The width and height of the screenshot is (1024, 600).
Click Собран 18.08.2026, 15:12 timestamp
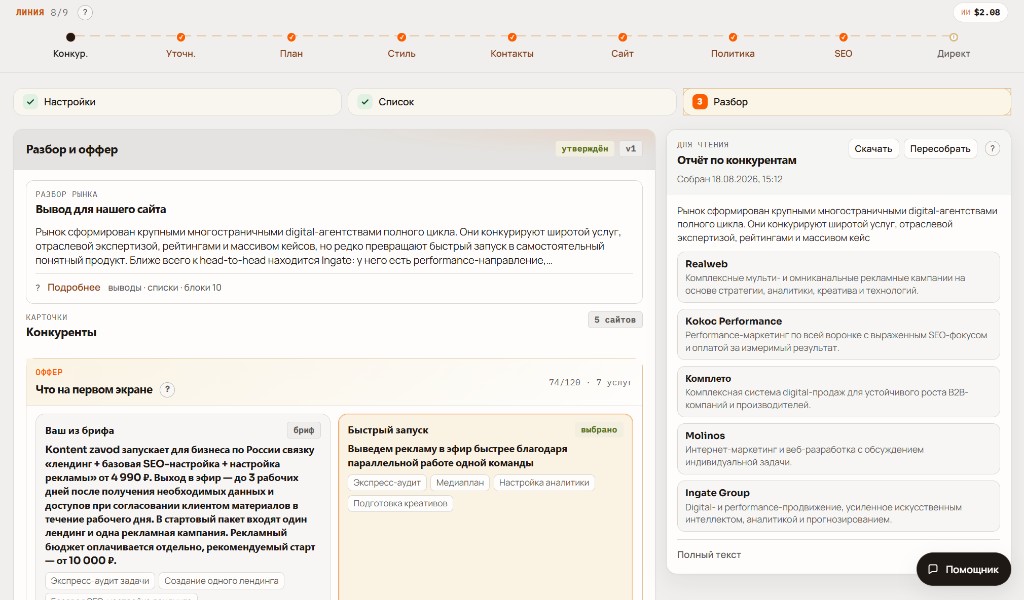(x=729, y=179)
